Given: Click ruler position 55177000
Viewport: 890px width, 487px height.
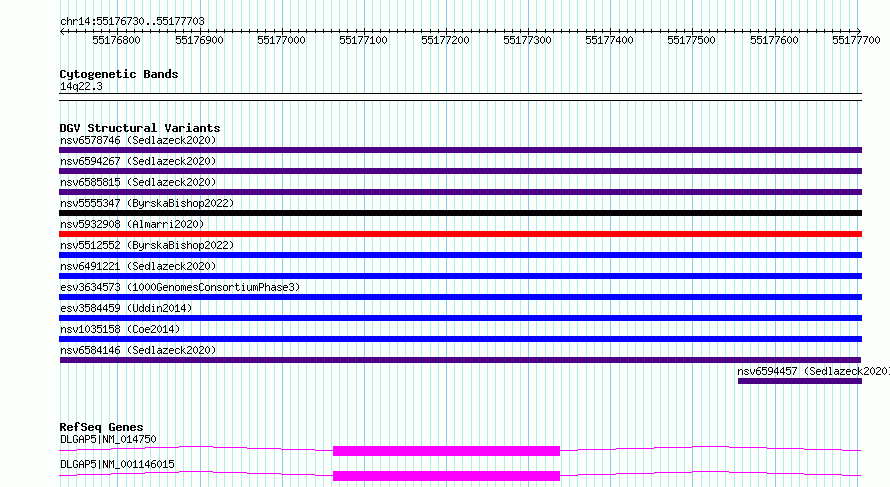Looking at the screenshot, I should coord(281,40).
